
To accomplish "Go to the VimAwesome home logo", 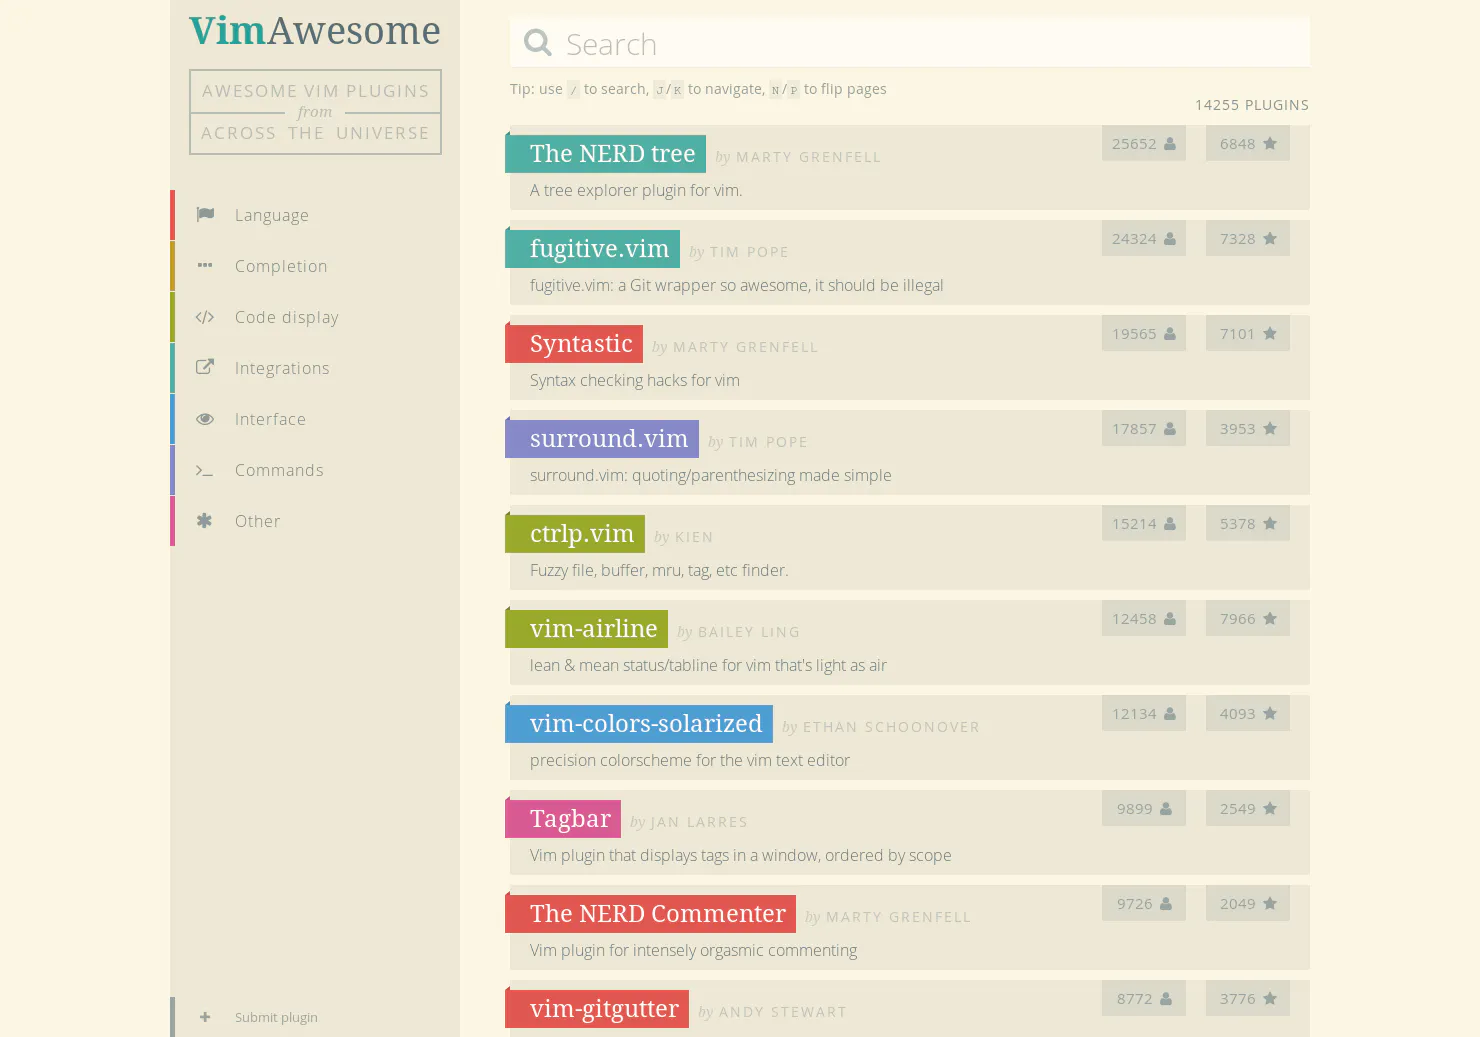I will click(x=315, y=31).
